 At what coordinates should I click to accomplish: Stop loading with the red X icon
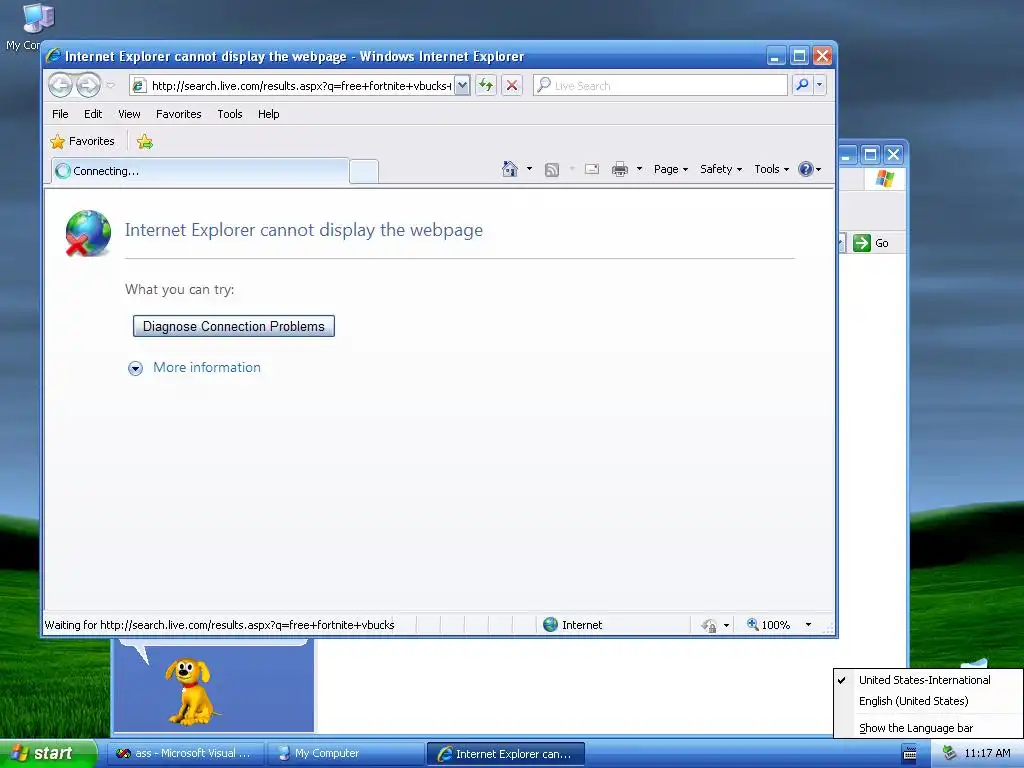pyautogui.click(x=512, y=85)
